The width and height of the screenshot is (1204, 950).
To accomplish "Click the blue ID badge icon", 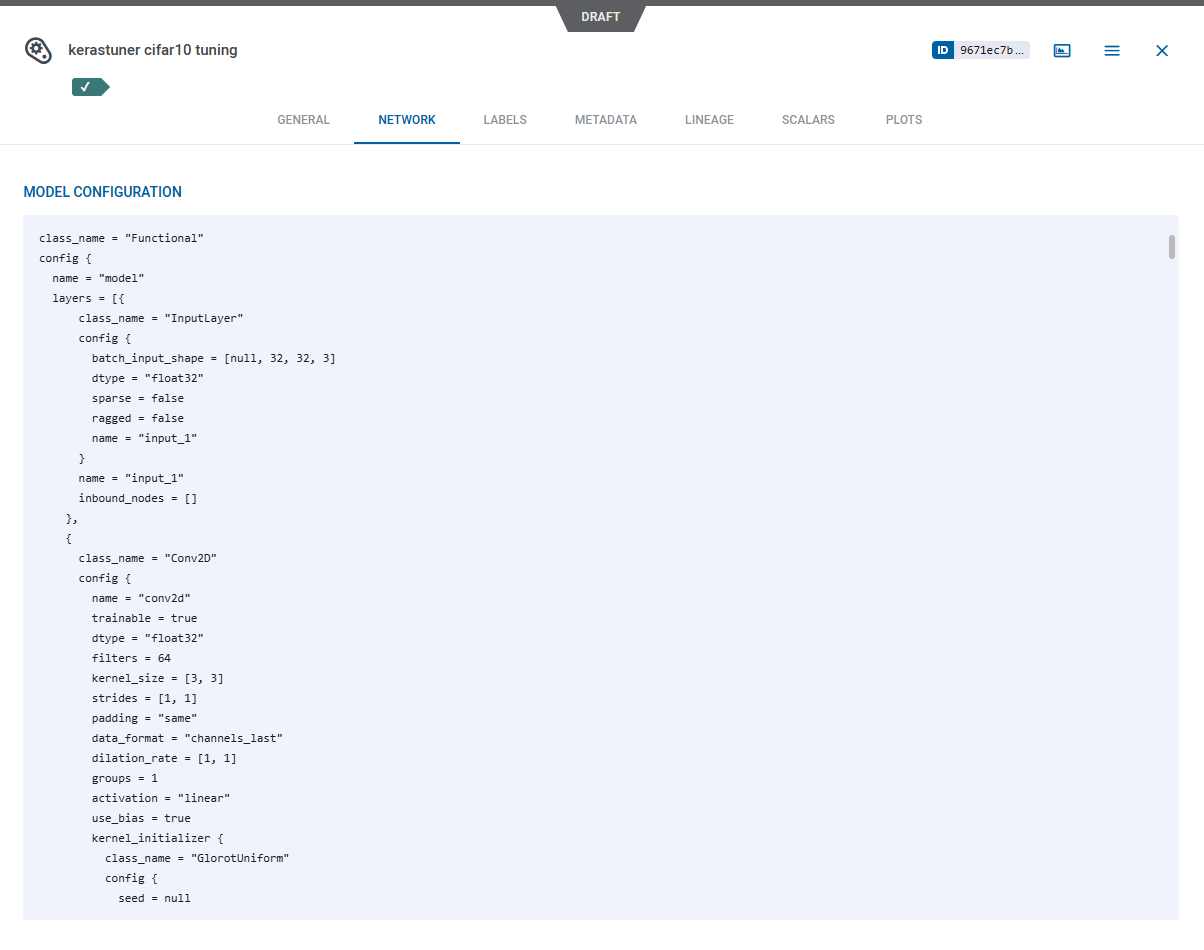I will [943, 50].
